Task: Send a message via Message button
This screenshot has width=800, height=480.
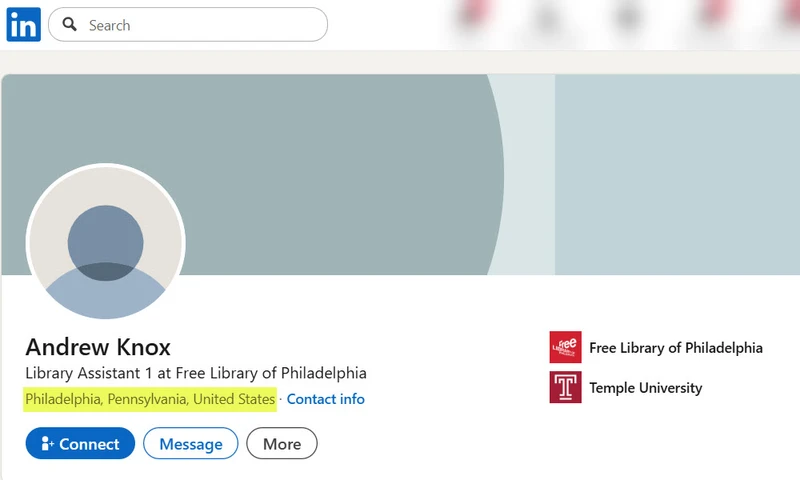Action: click(190, 444)
